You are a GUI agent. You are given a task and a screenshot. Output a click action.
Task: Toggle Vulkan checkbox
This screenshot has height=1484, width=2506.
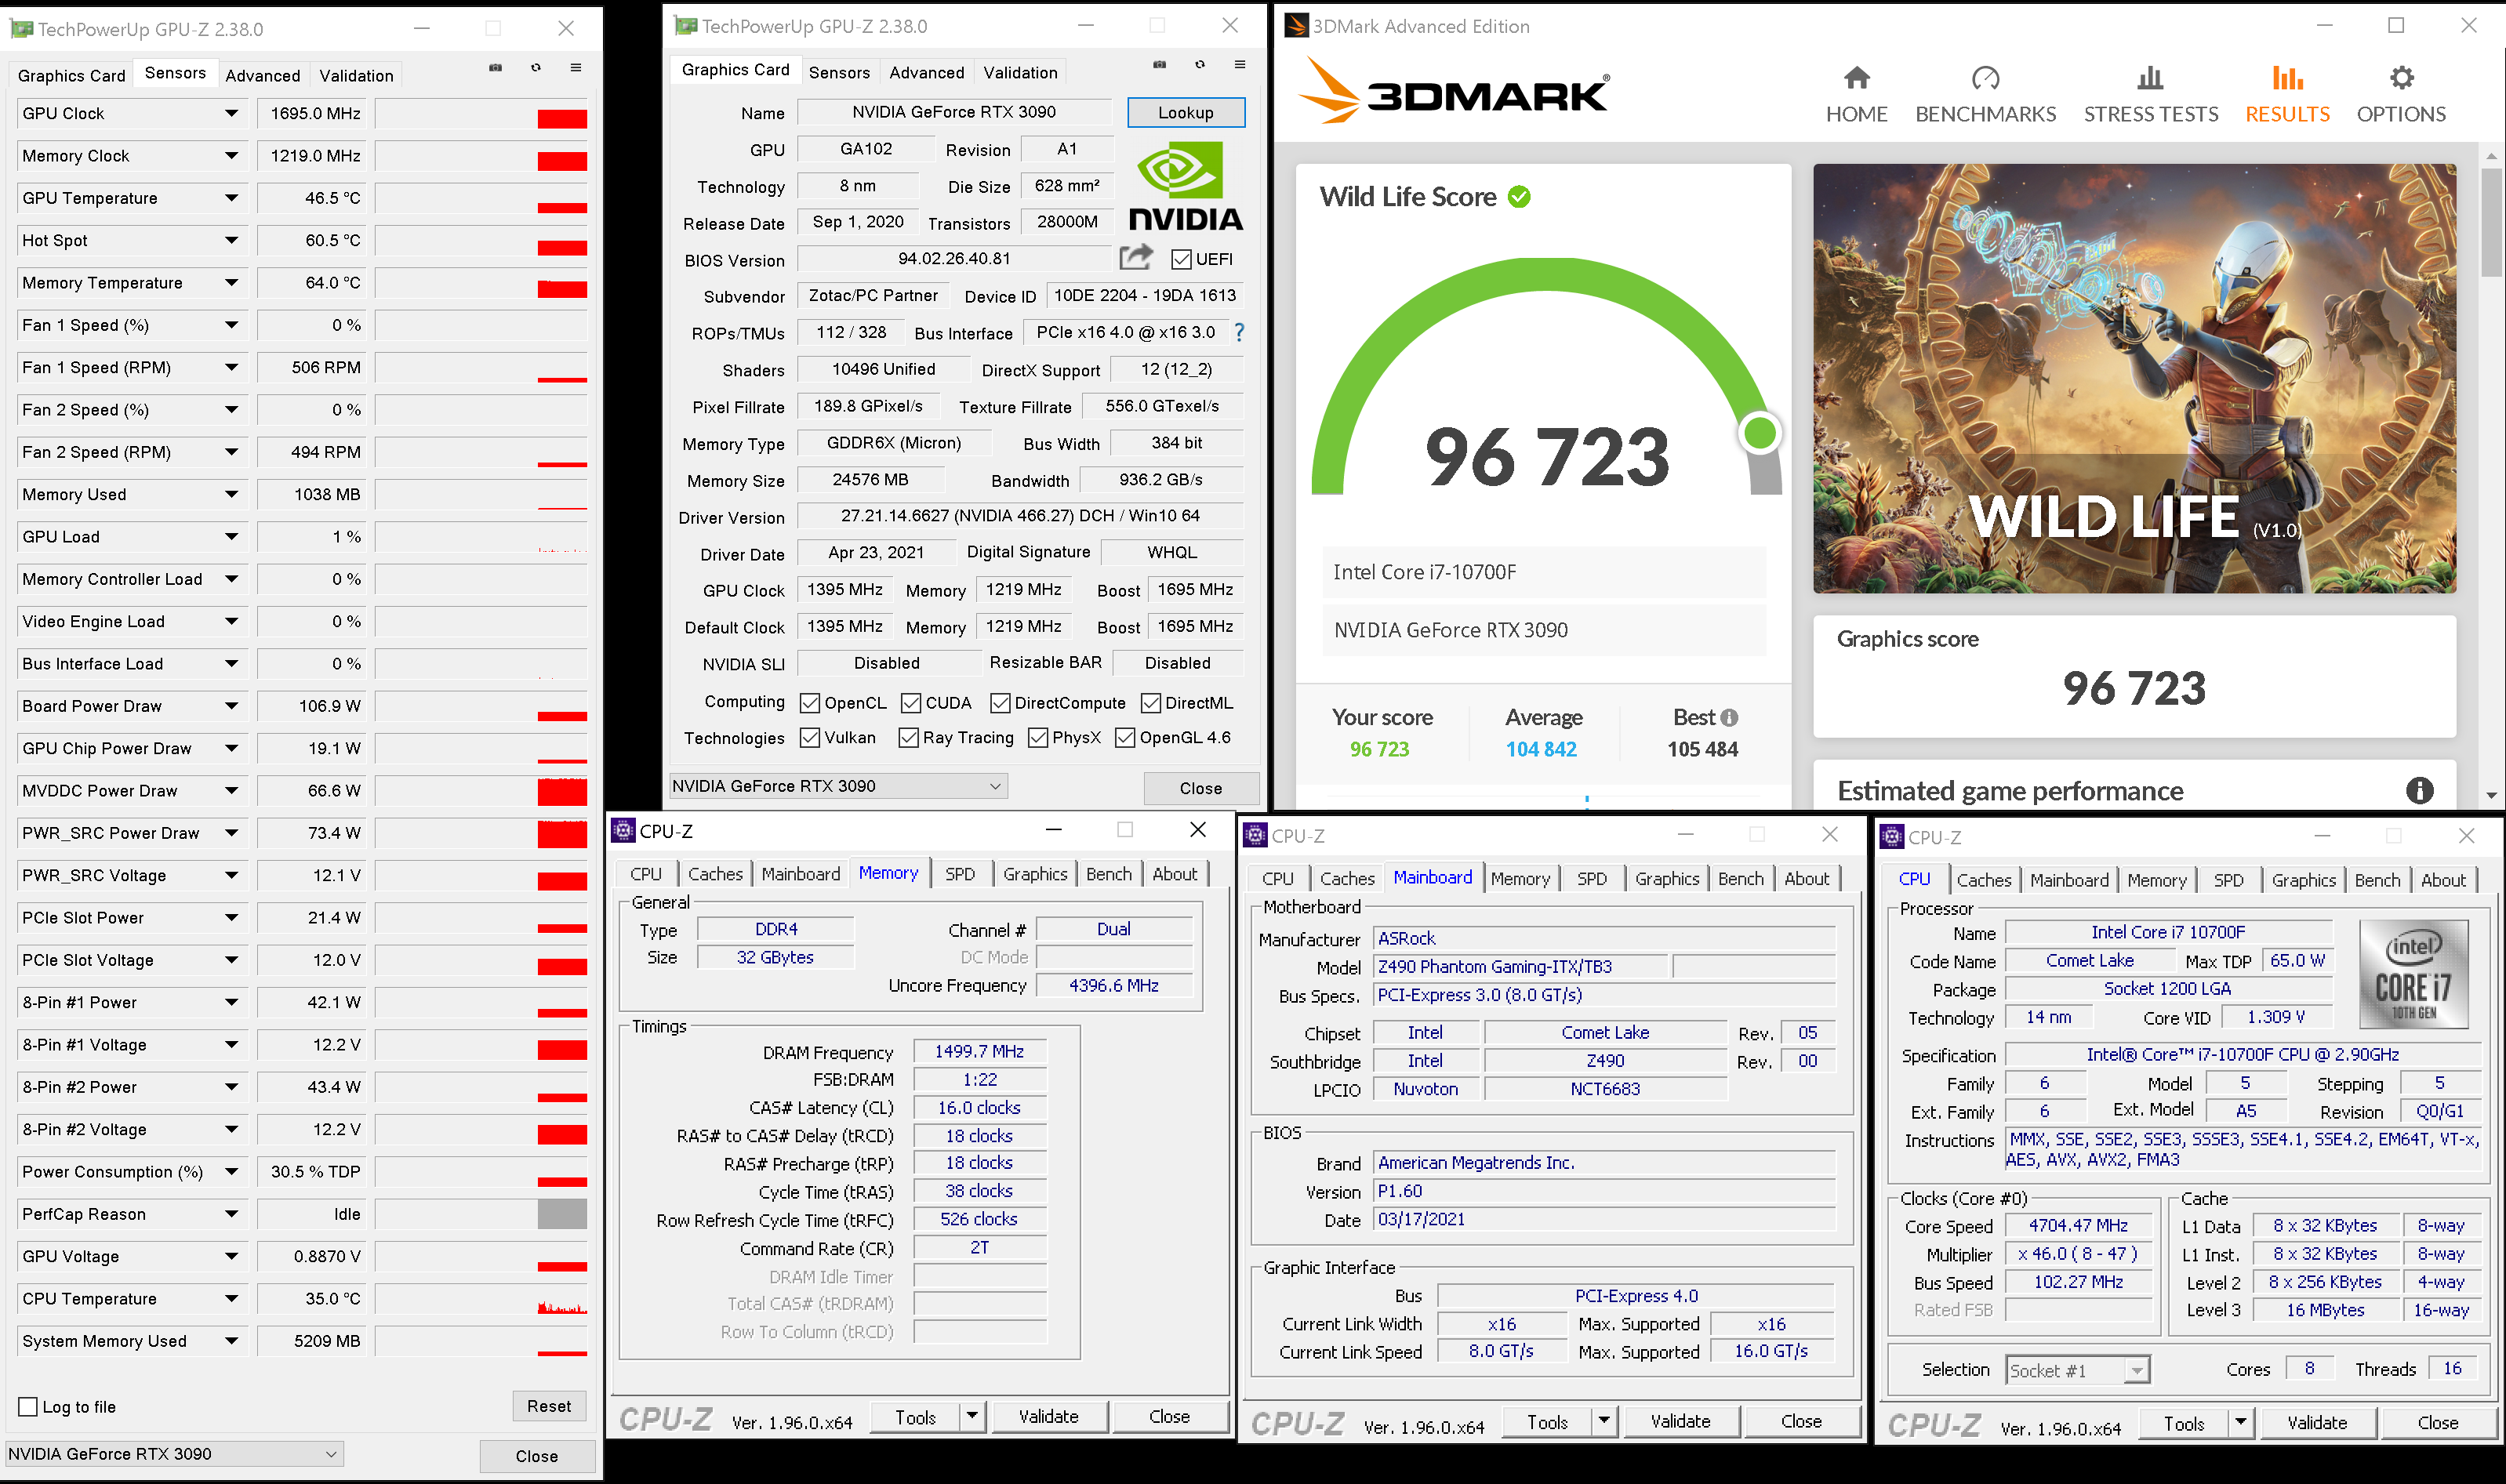coord(810,738)
